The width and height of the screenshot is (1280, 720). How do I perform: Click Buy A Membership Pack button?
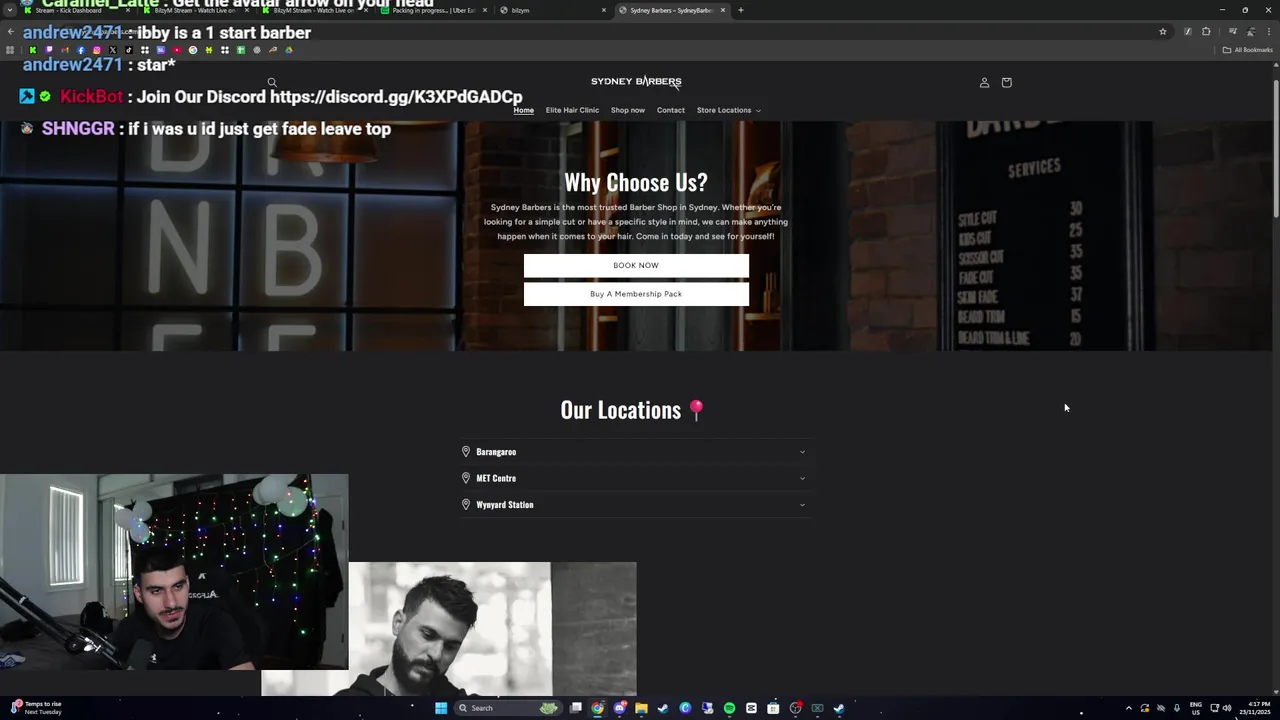(x=636, y=294)
